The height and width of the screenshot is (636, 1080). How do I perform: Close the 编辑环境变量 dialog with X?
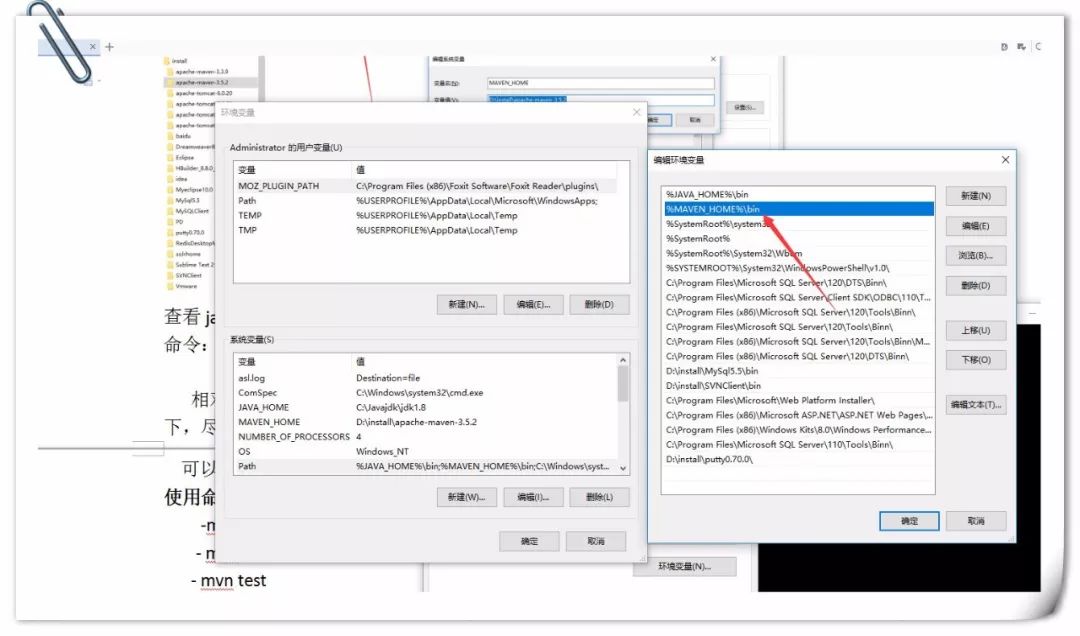tap(1006, 159)
